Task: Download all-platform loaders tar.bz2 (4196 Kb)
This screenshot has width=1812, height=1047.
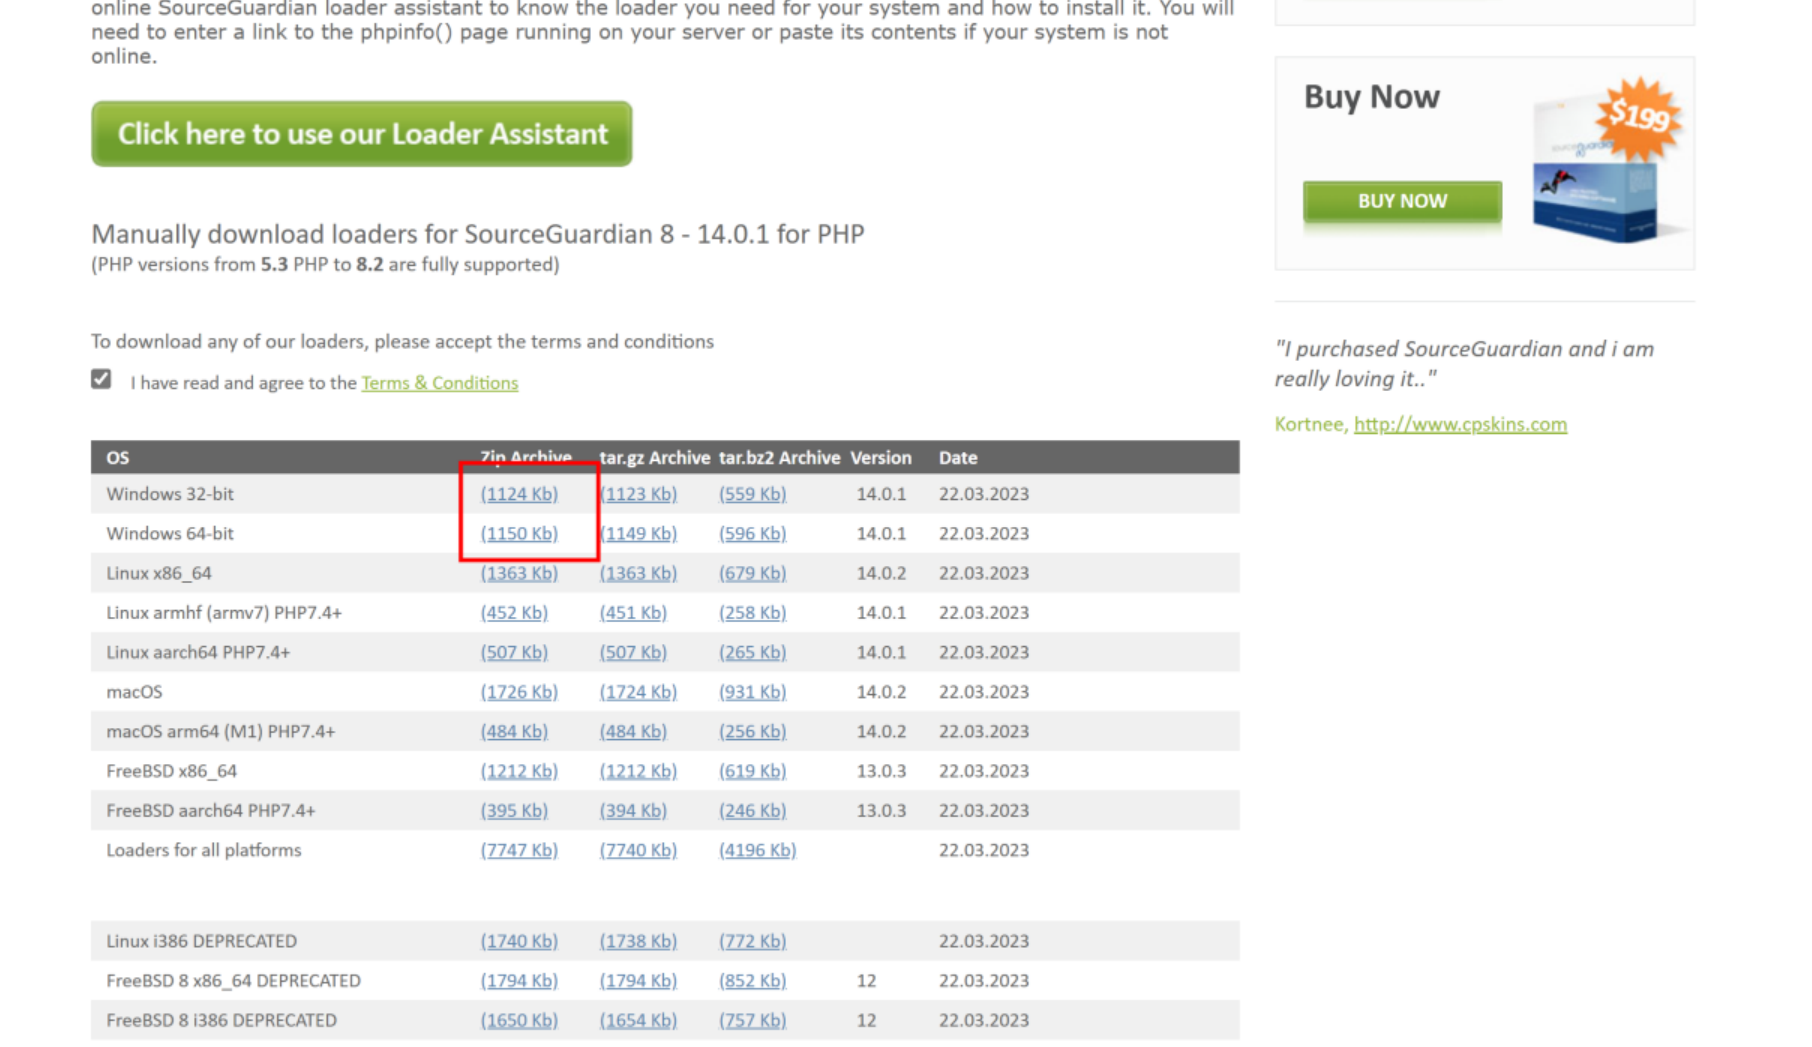Action: tap(757, 850)
